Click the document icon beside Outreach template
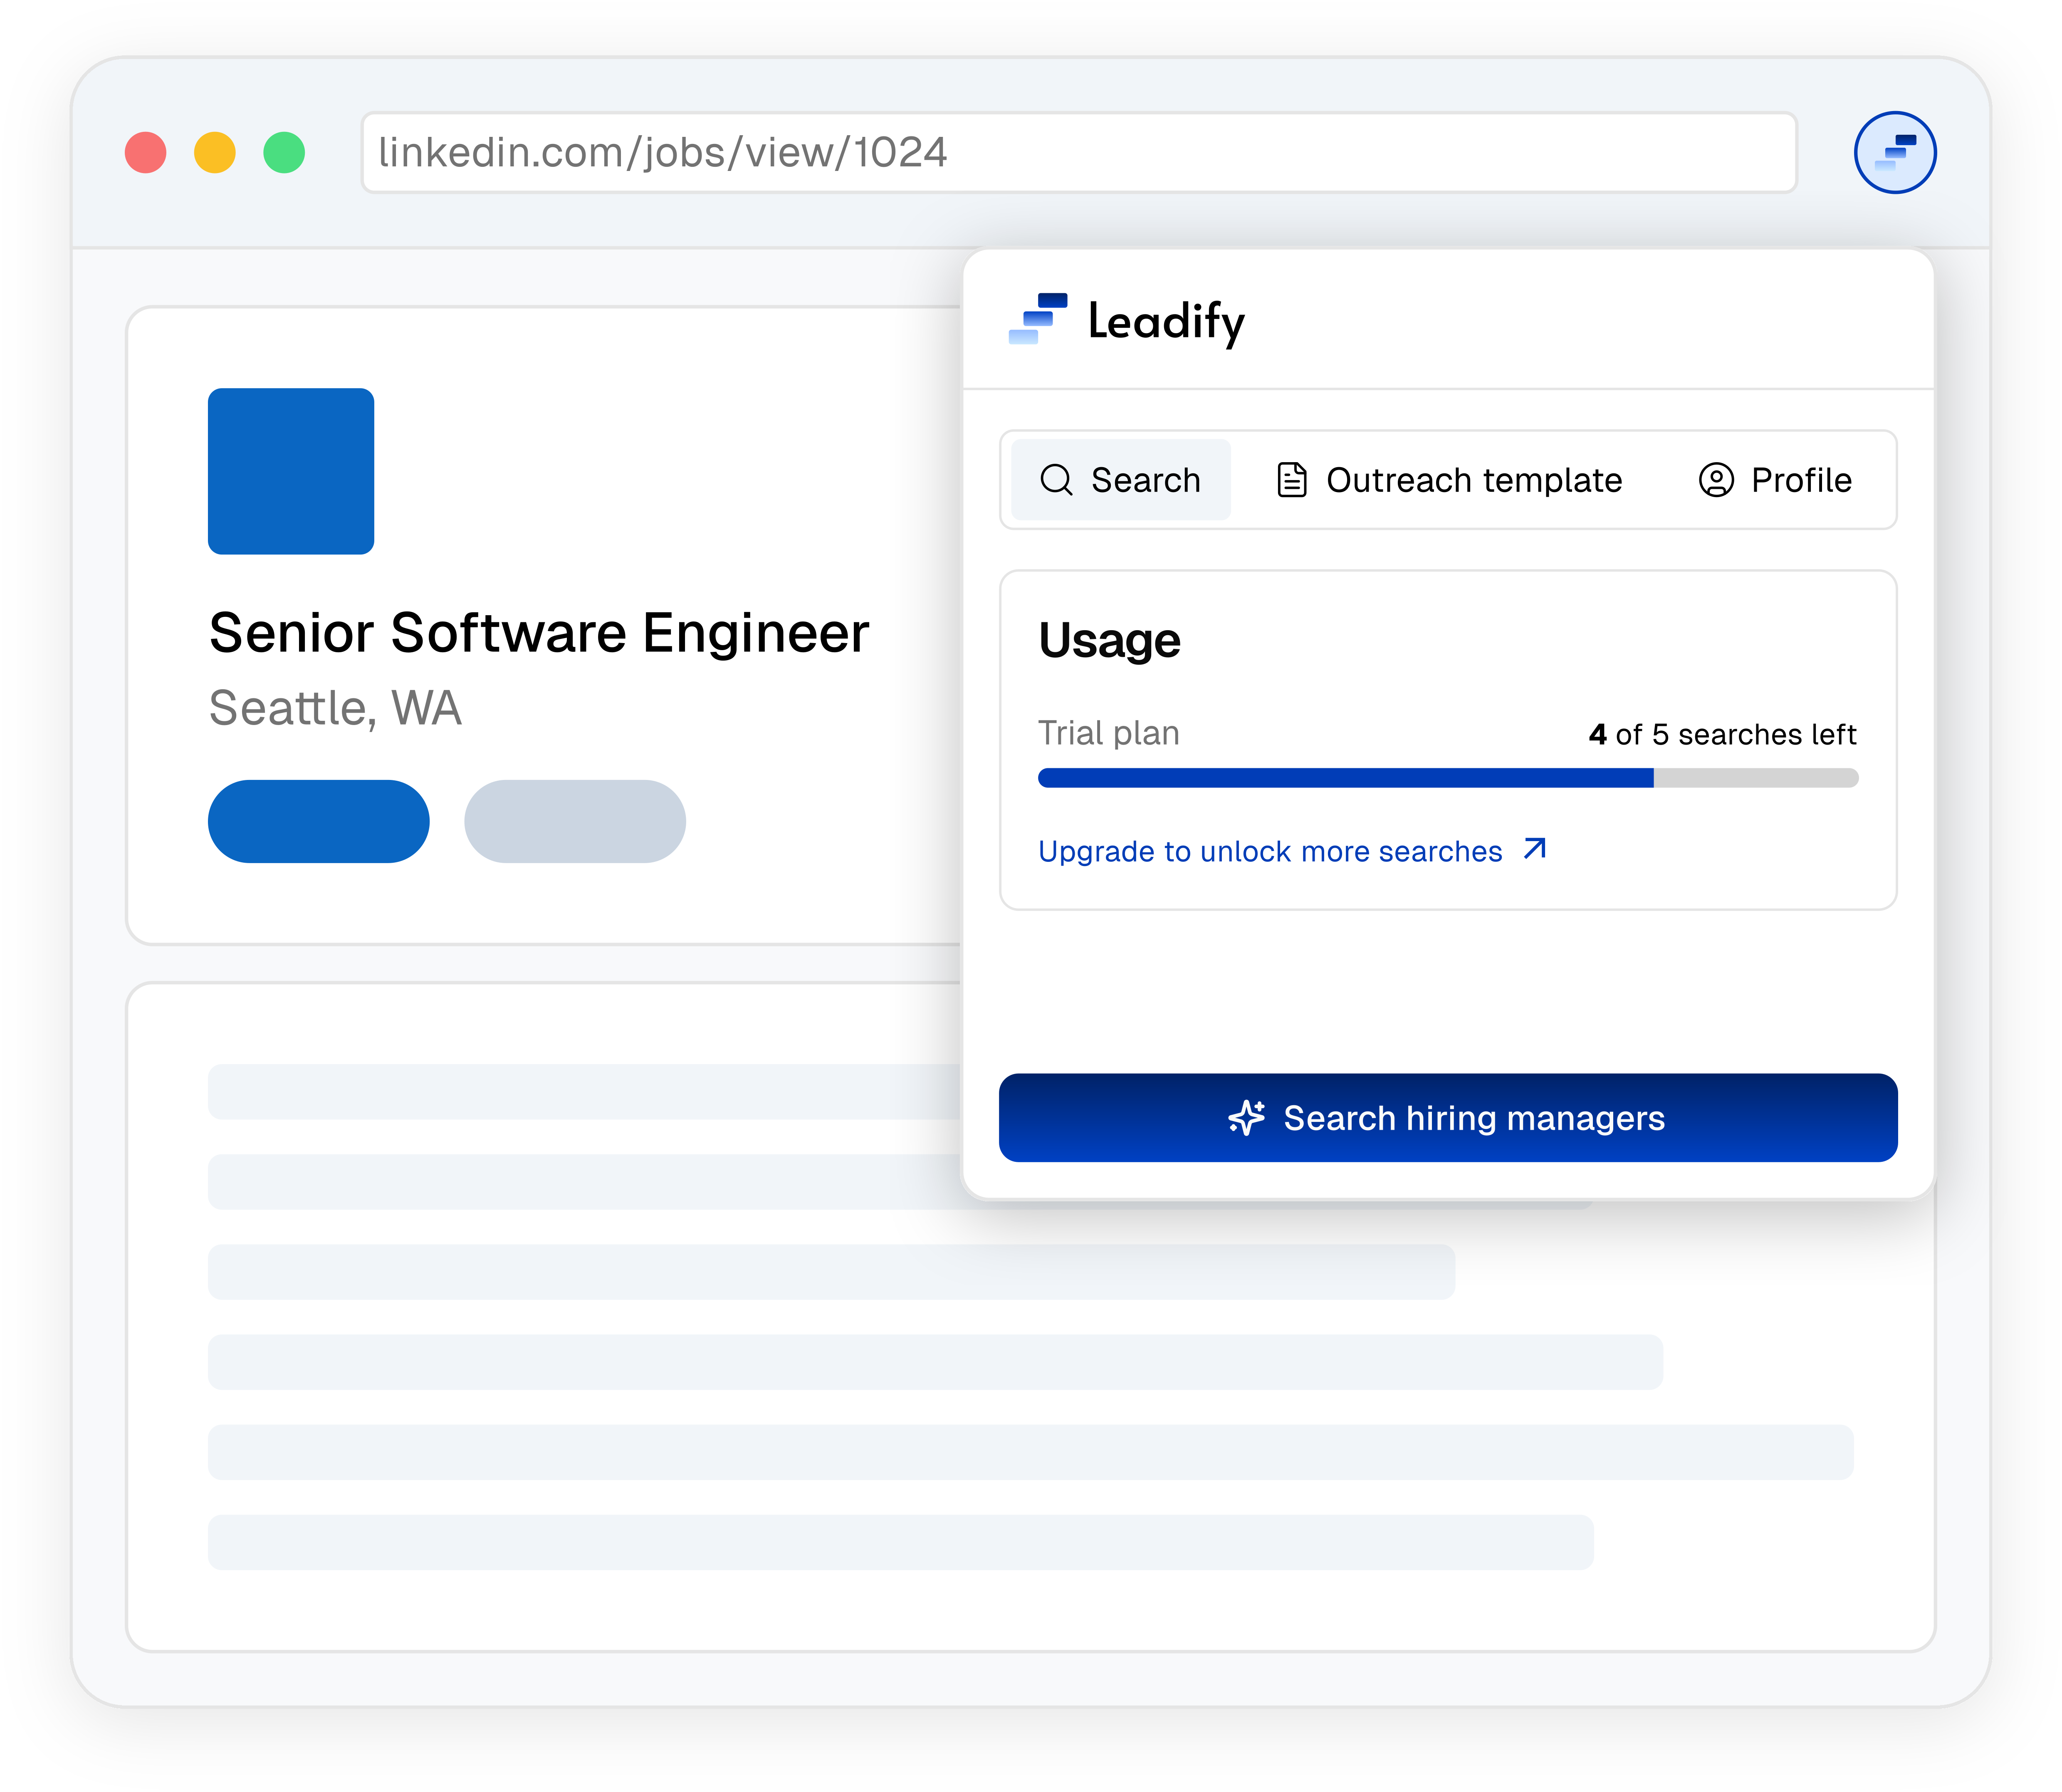 pyautogui.click(x=1292, y=480)
